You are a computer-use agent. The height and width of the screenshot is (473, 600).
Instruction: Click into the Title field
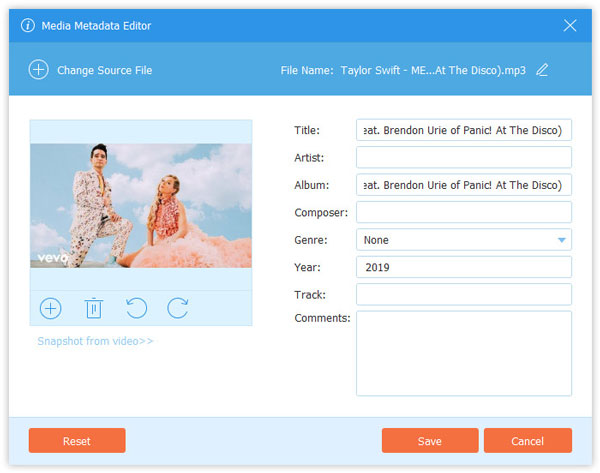pos(464,130)
